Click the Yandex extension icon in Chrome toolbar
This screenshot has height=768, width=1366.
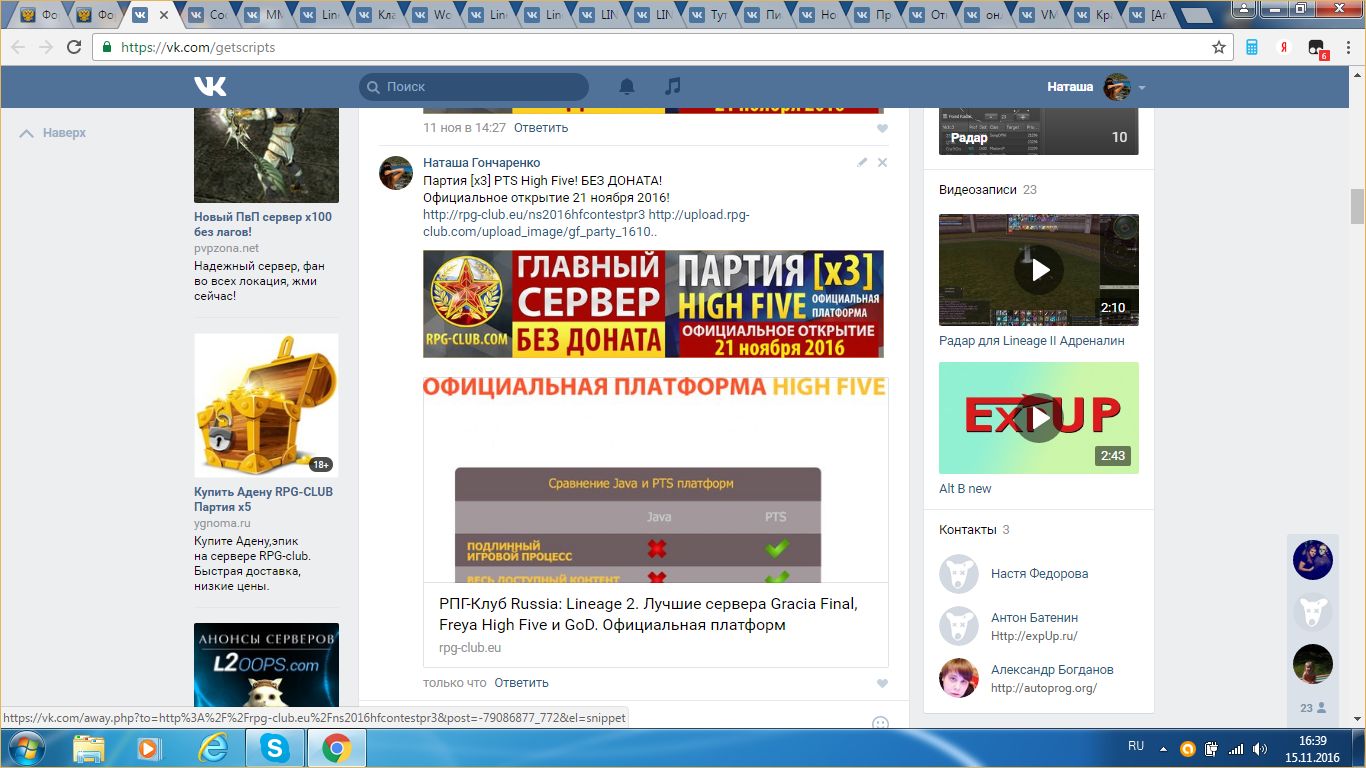(x=1283, y=47)
